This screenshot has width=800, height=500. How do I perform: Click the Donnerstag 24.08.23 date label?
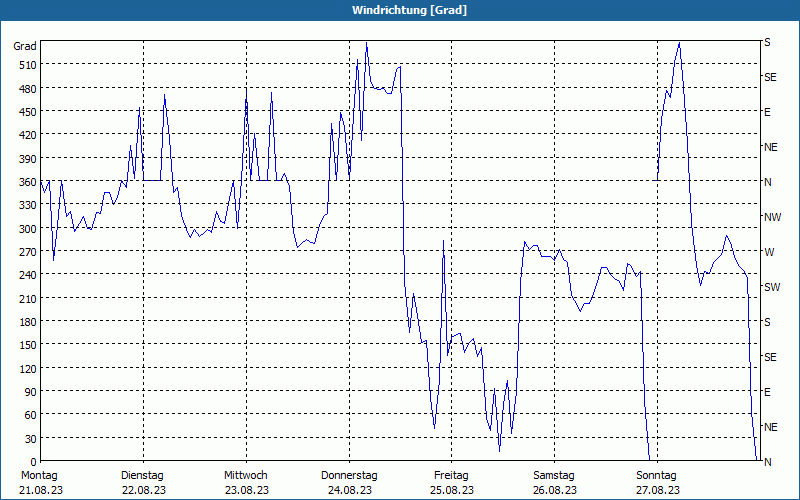pyautogui.click(x=349, y=482)
